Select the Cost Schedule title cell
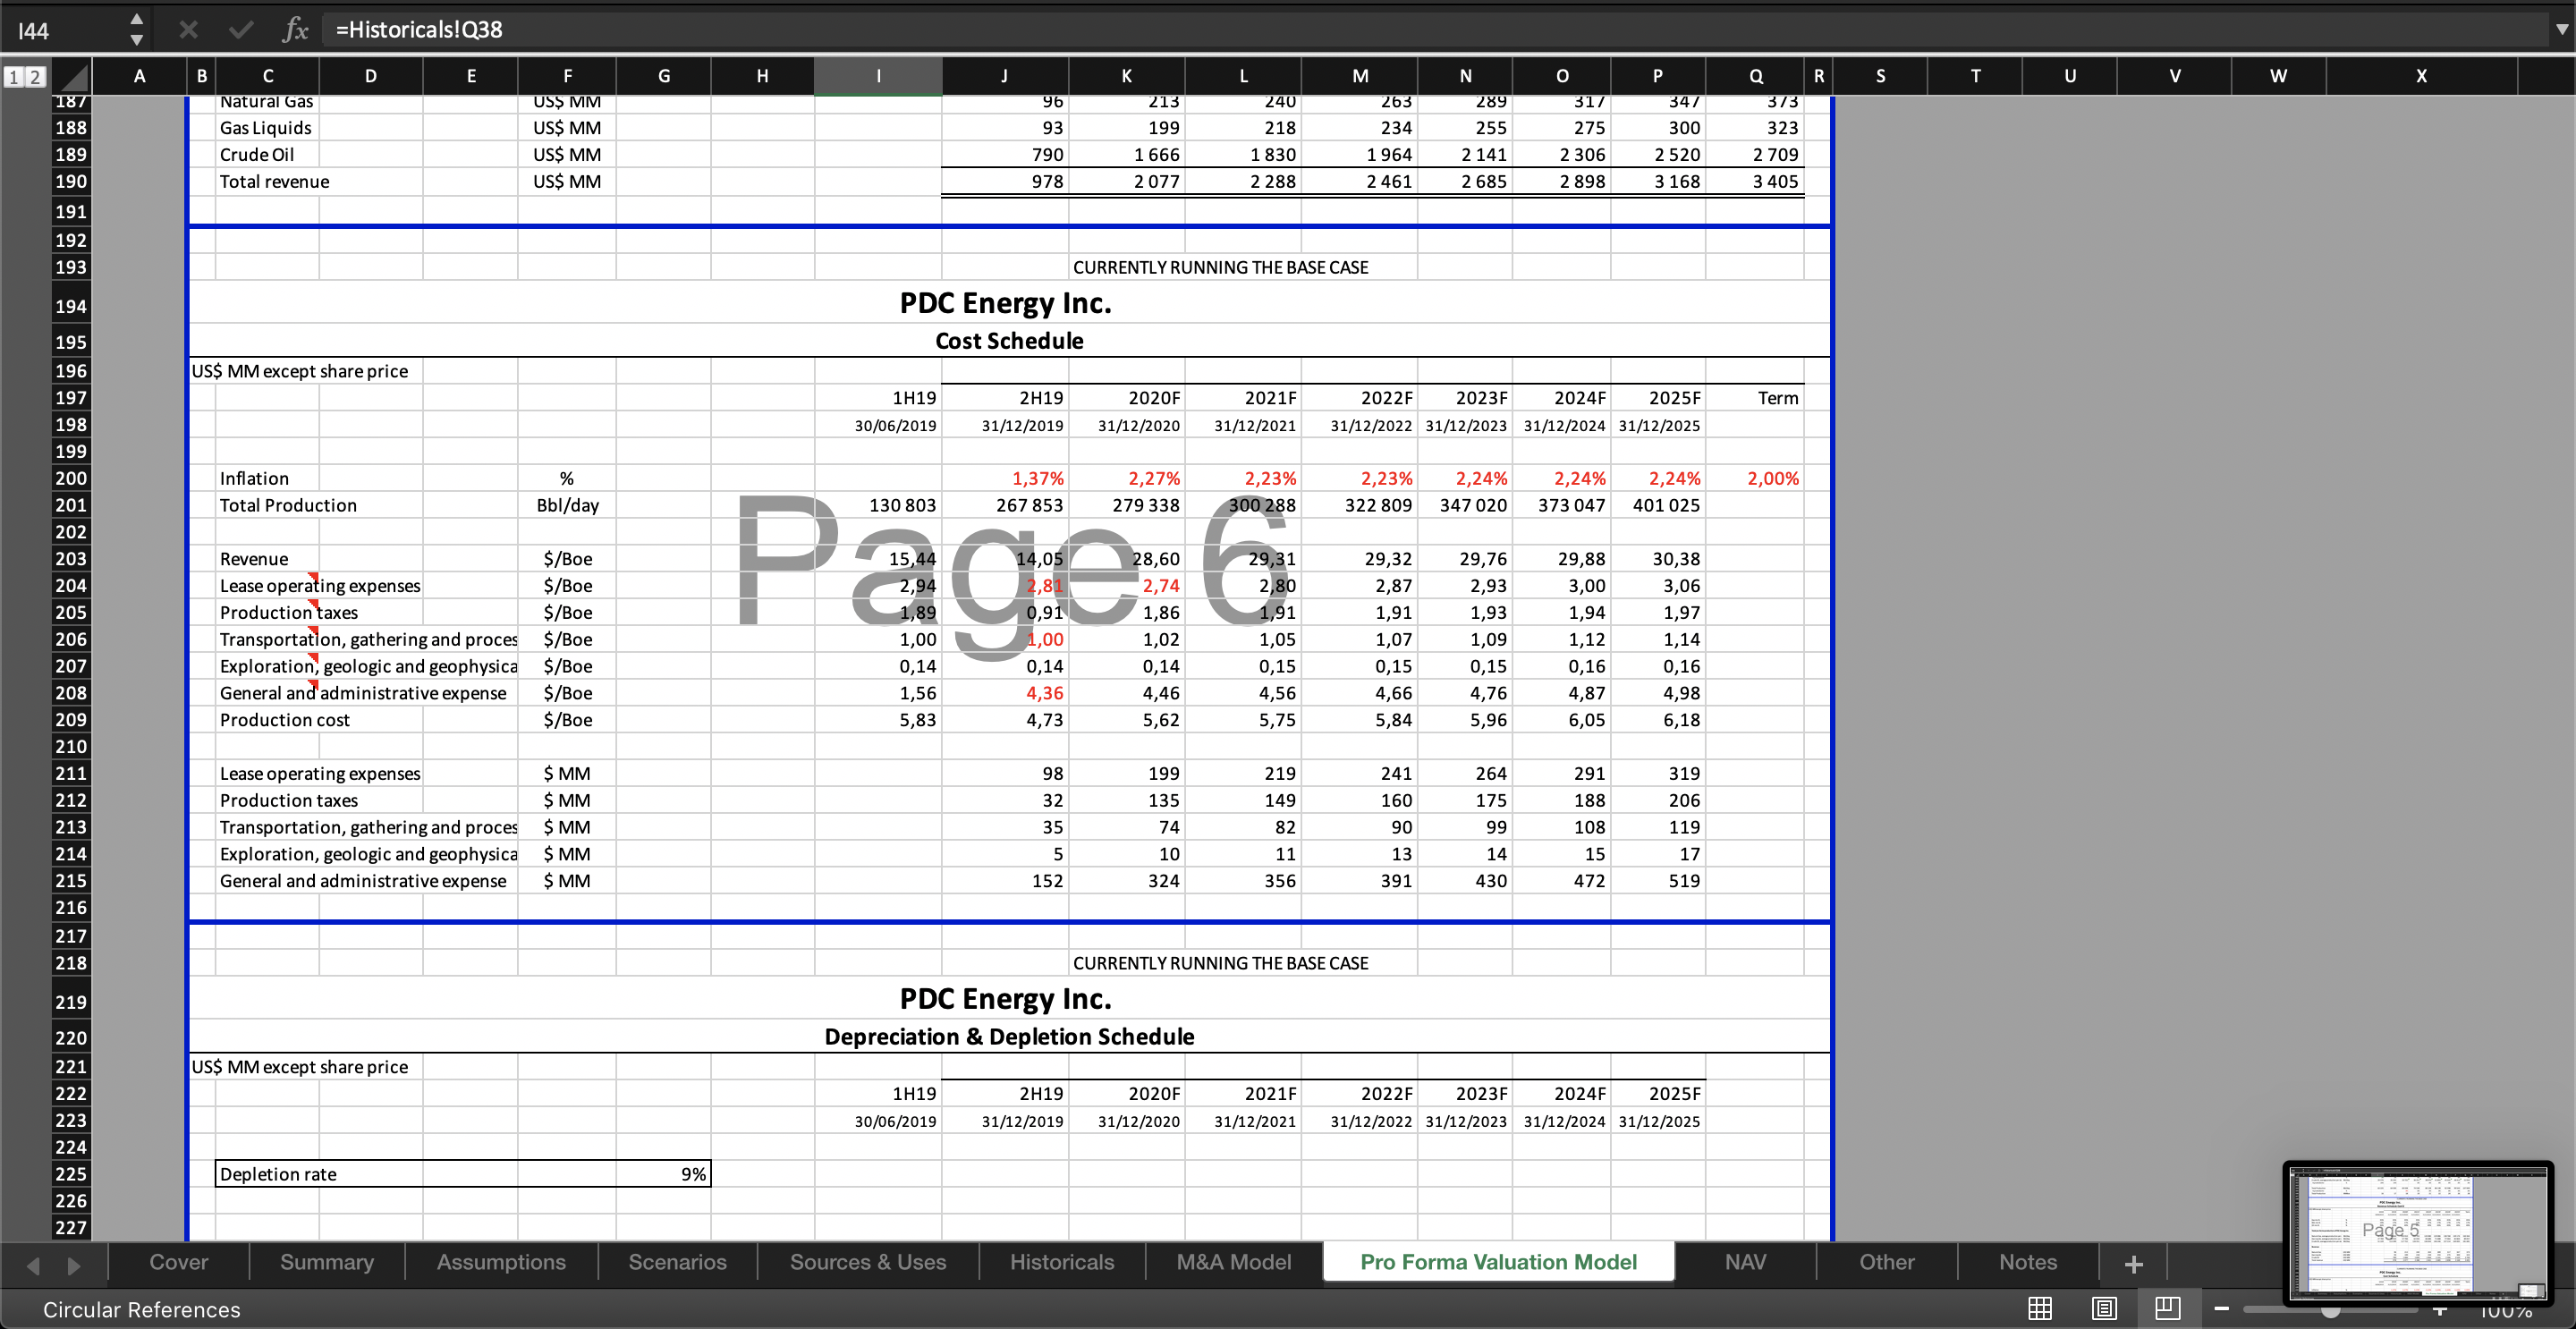The width and height of the screenshot is (2576, 1329). tap(1009, 341)
